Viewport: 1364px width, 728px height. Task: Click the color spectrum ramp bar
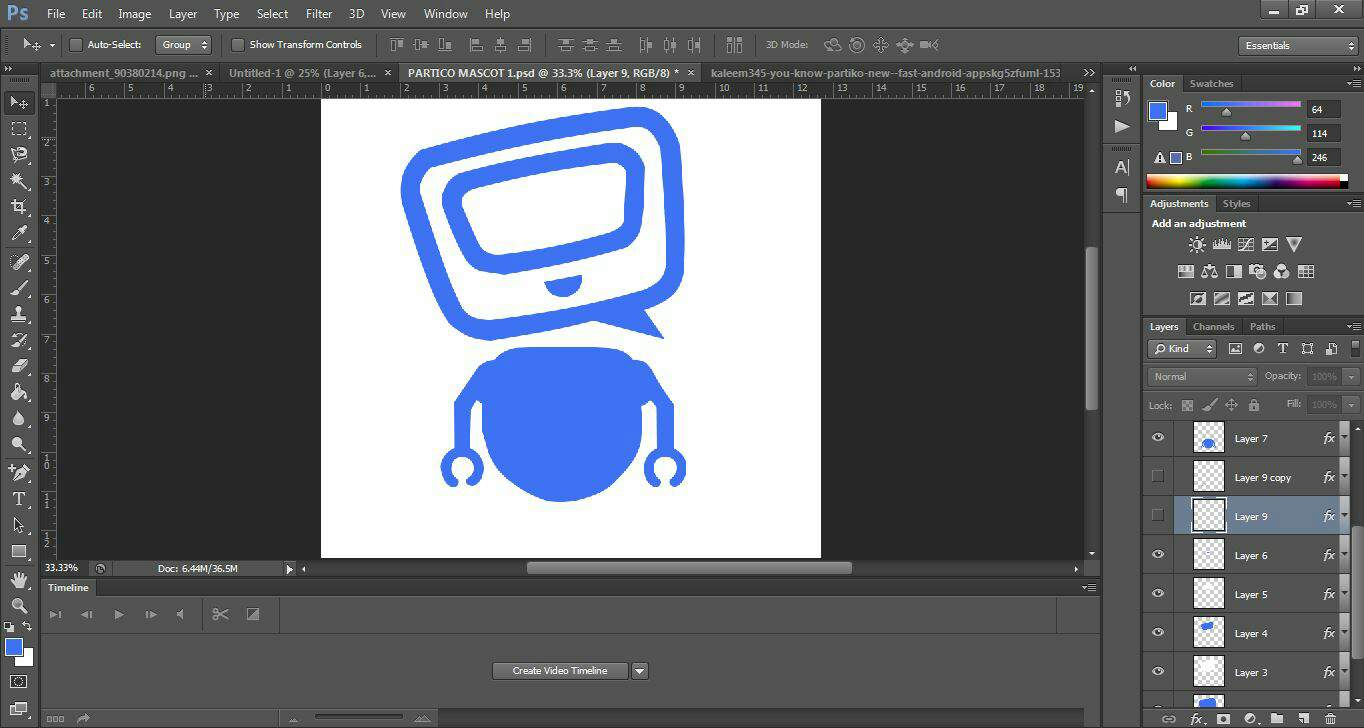(1246, 181)
